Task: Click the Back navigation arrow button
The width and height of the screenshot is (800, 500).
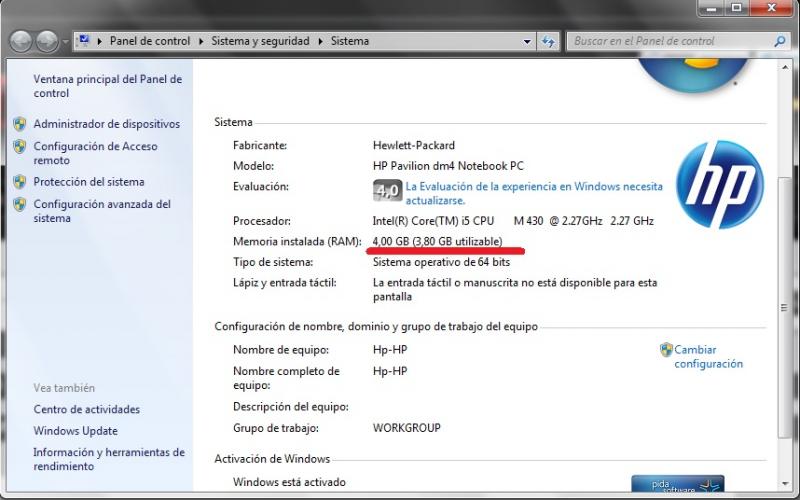Action: (21, 41)
